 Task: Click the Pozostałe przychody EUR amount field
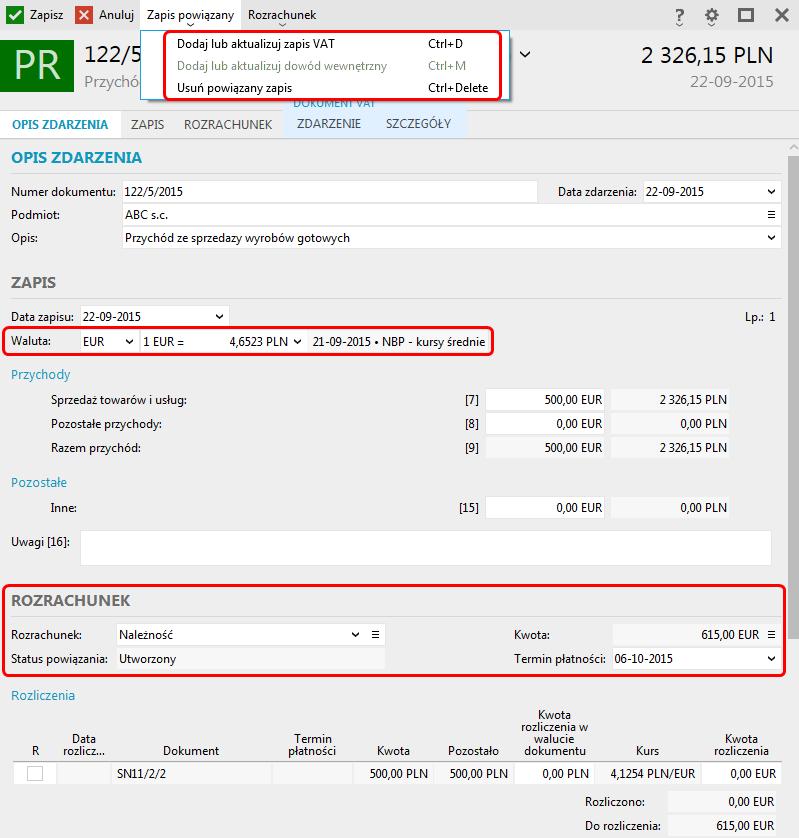coord(545,424)
